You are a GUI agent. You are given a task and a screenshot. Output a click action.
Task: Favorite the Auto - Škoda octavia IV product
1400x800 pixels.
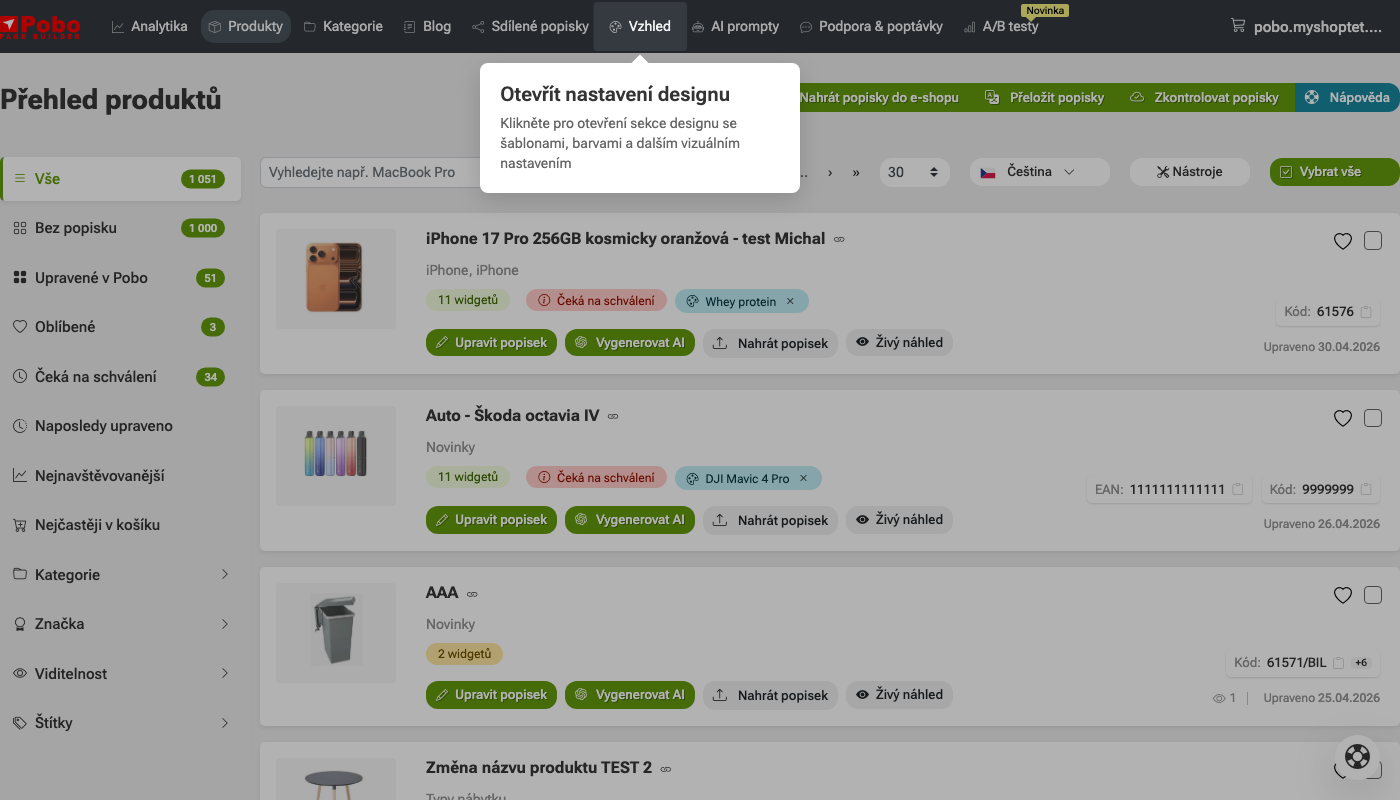coord(1343,418)
